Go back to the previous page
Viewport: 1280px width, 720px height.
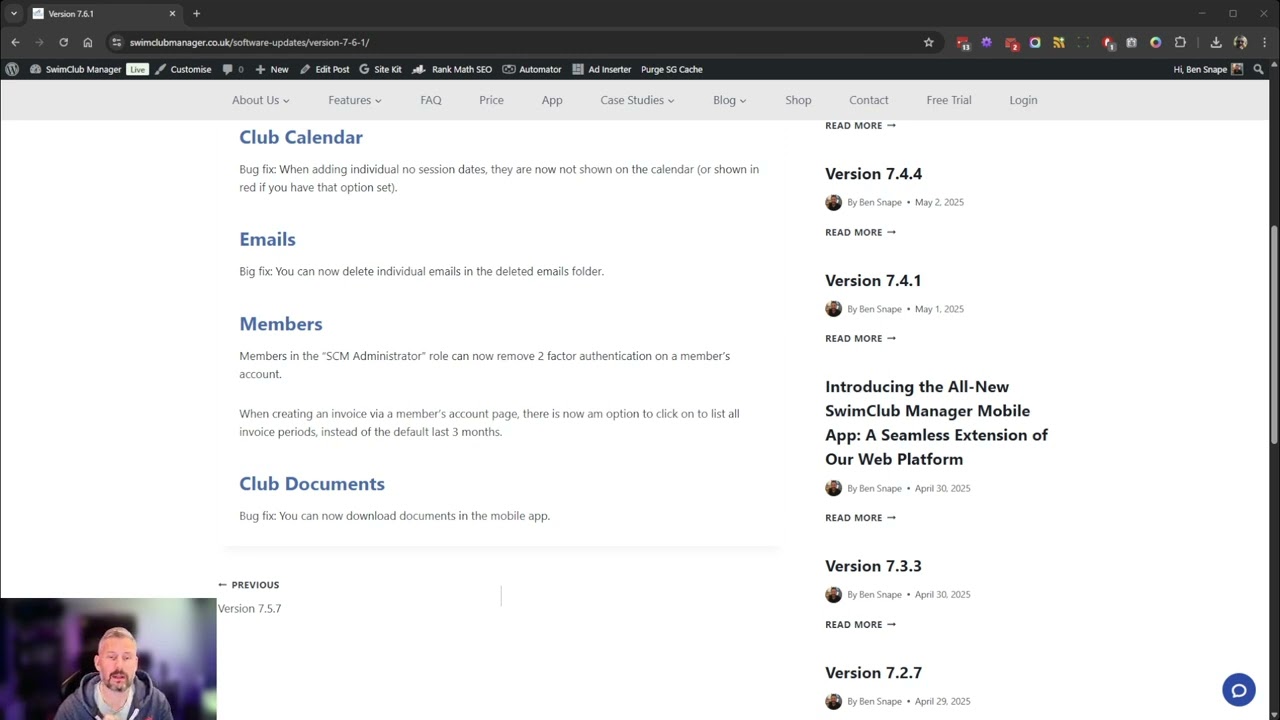pyautogui.click(x=15, y=42)
